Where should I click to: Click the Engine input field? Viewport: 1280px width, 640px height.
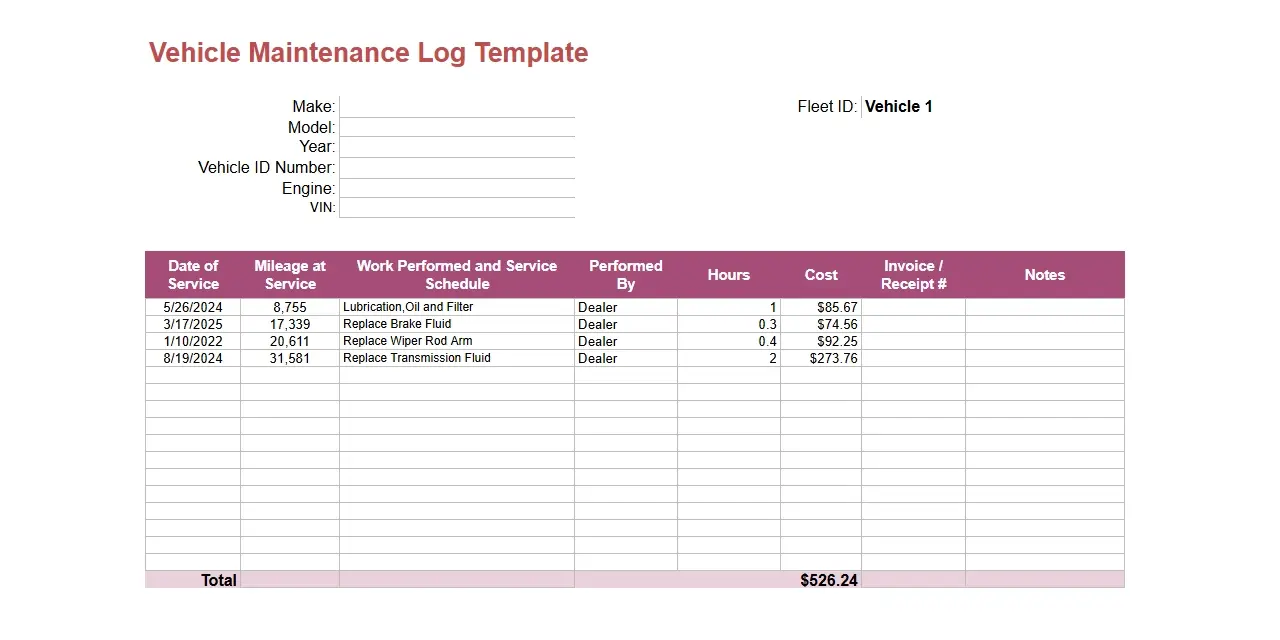tap(457, 189)
